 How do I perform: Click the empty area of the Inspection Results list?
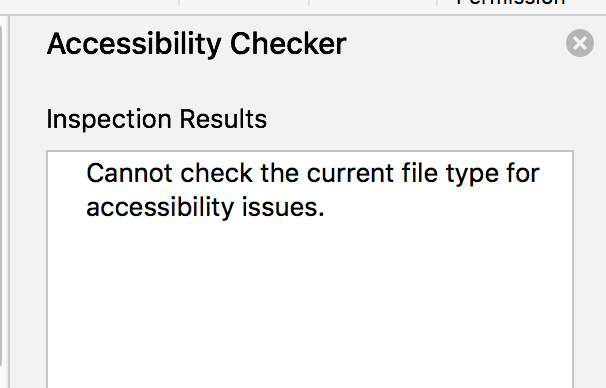[x=310, y=305]
